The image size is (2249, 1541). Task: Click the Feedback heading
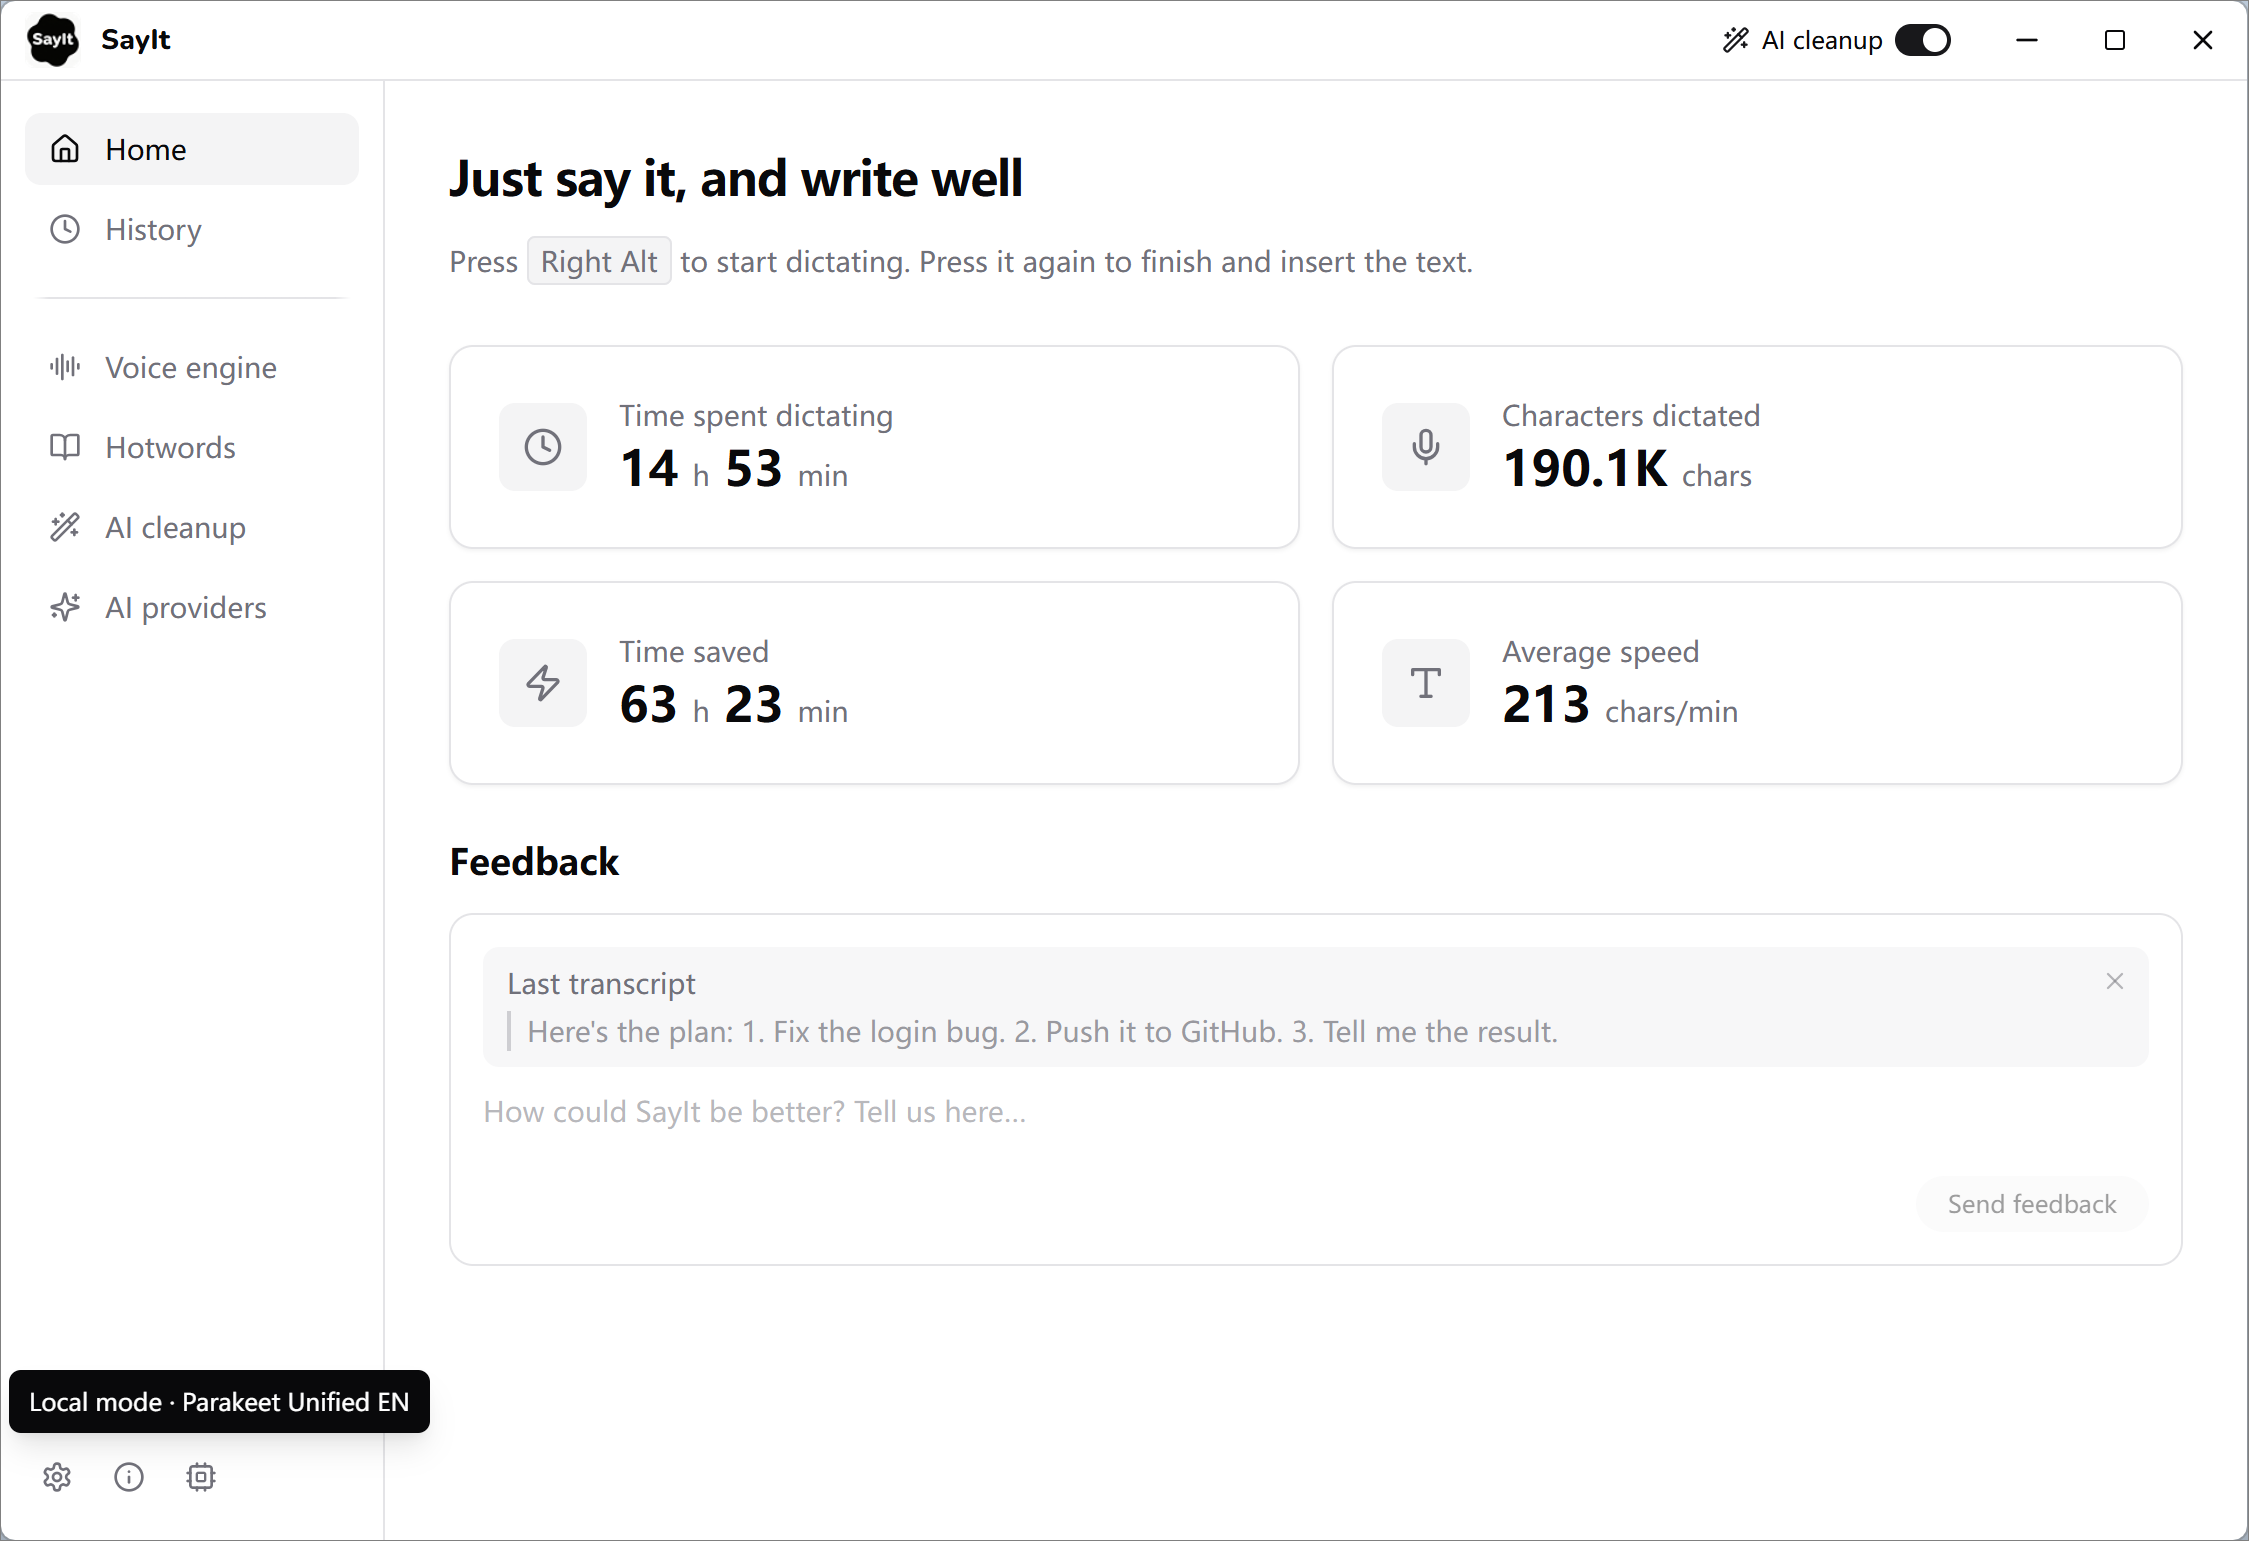534,862
